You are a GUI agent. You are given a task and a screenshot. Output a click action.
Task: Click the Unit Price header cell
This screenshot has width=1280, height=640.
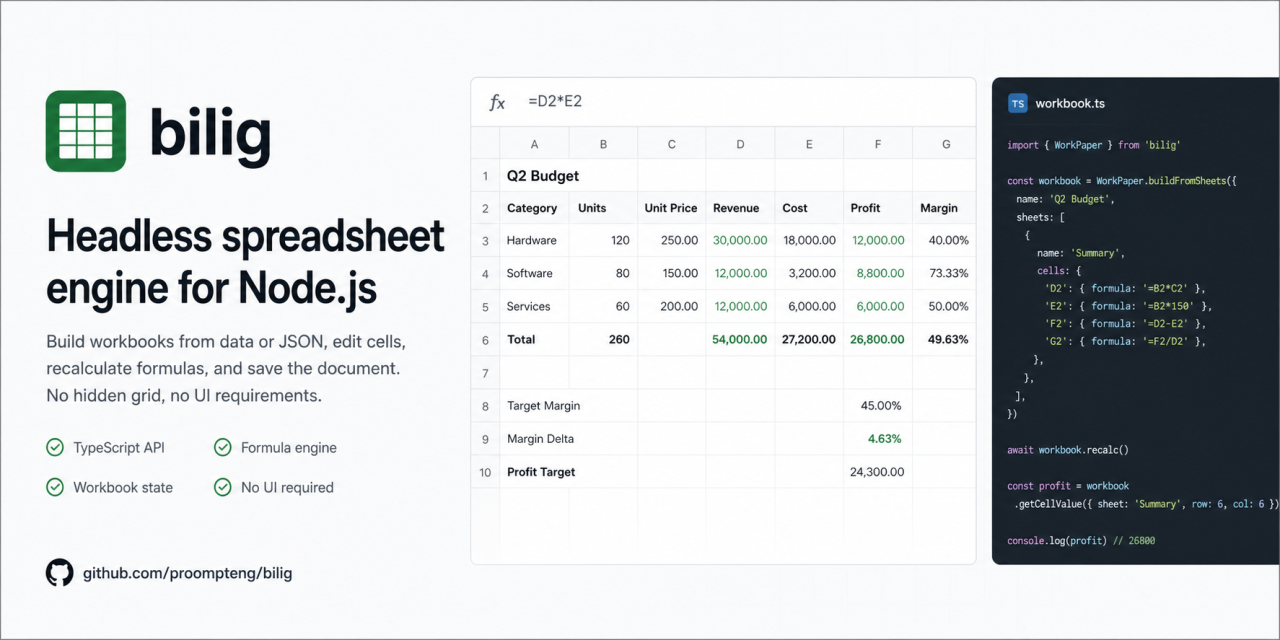[672, 208]
